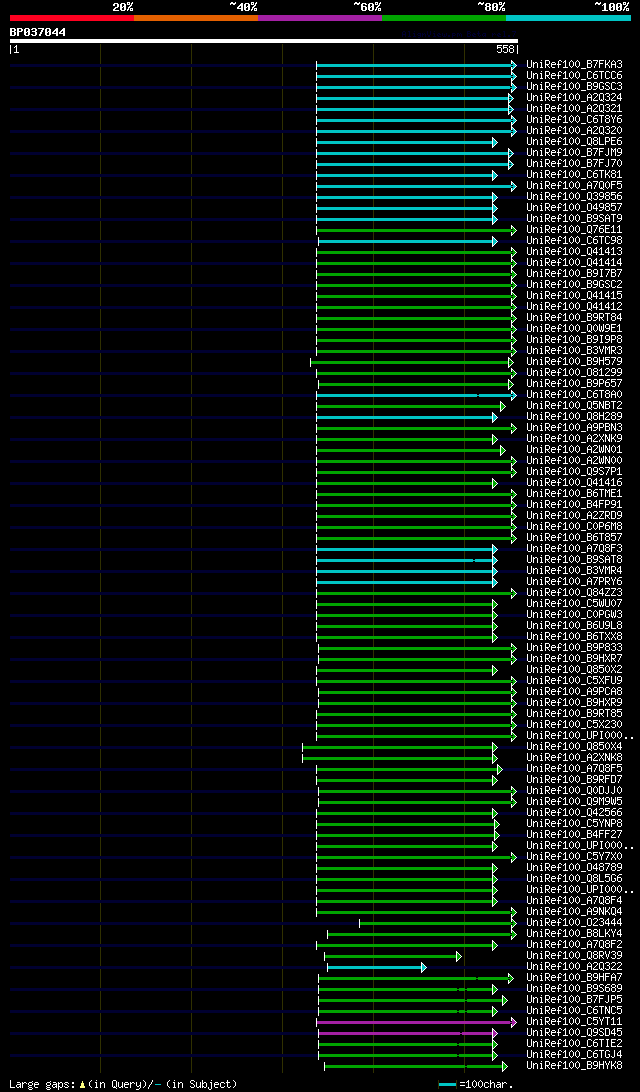
Task: Select the UniRef100_B9HYK8 label
Action: coord(575,1066)
